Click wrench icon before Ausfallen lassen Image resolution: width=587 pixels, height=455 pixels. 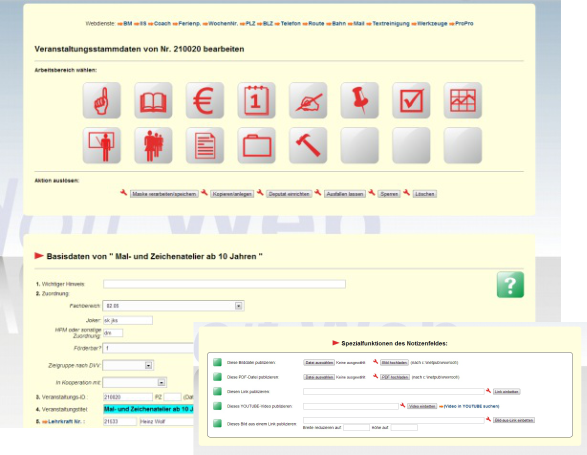(x=318, y=193)
